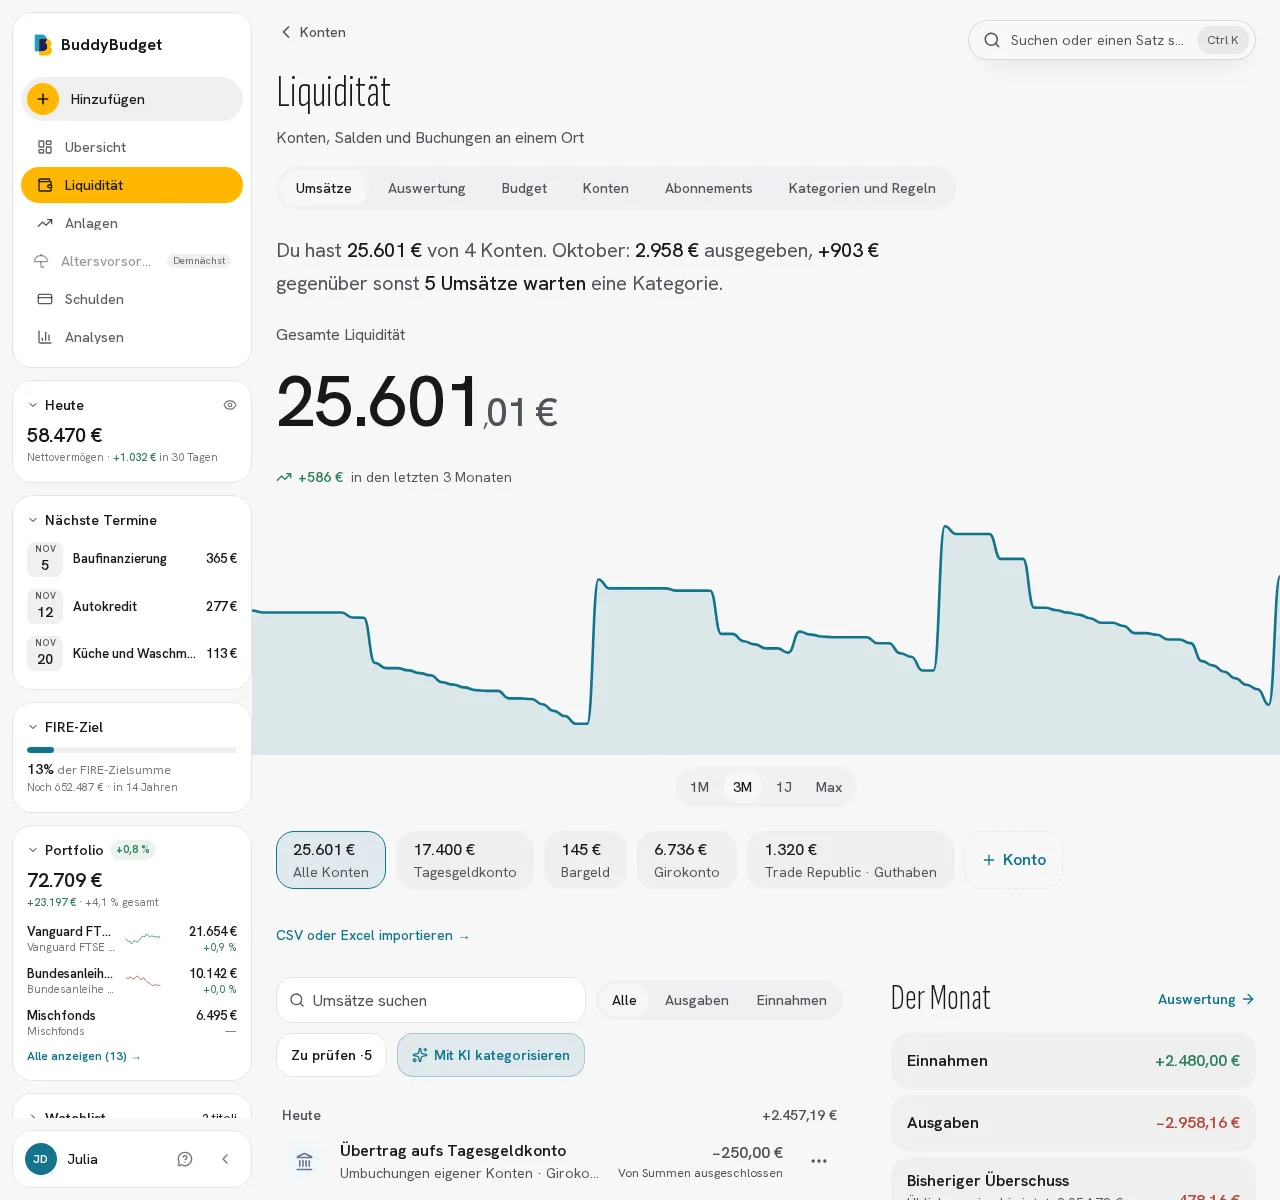Viewport: 1280px width, 1200px height.
Task: Open the CSV oder Excel importieren link
Action: (373, 935)
